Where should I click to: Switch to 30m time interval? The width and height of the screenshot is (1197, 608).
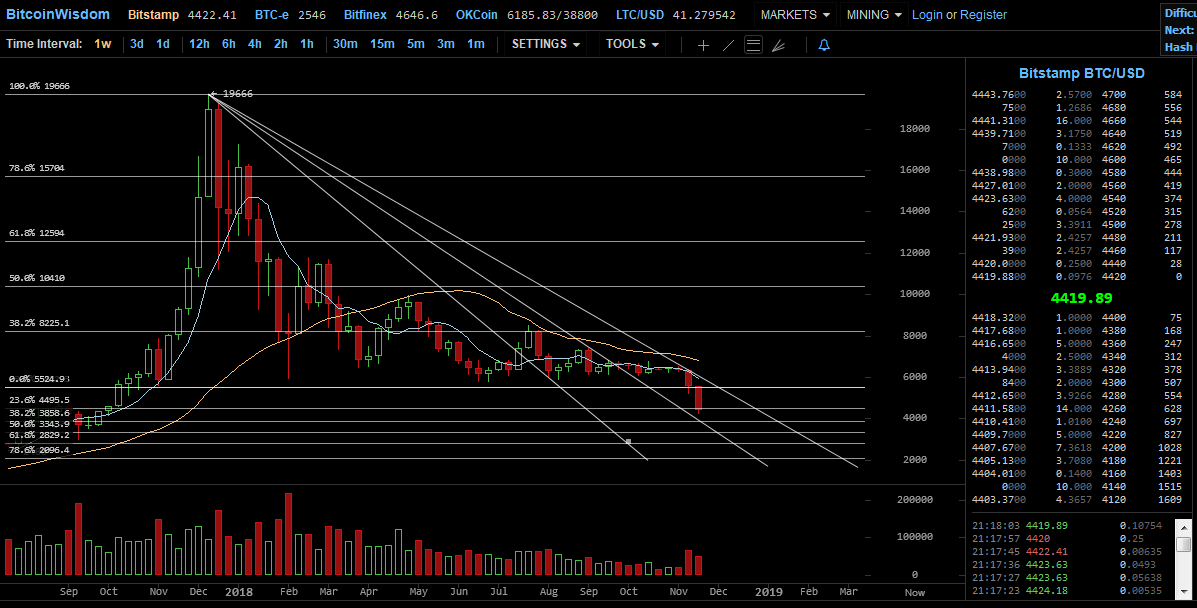click(345, 44)
